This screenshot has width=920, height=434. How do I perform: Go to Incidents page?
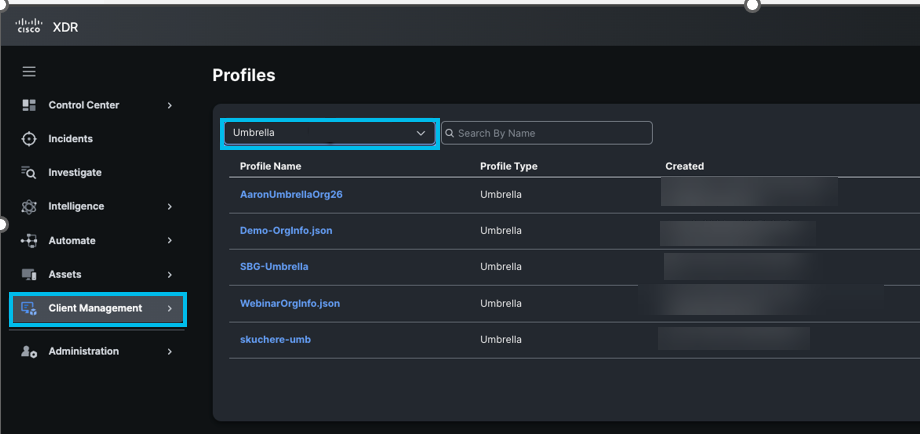coord(70,139)
